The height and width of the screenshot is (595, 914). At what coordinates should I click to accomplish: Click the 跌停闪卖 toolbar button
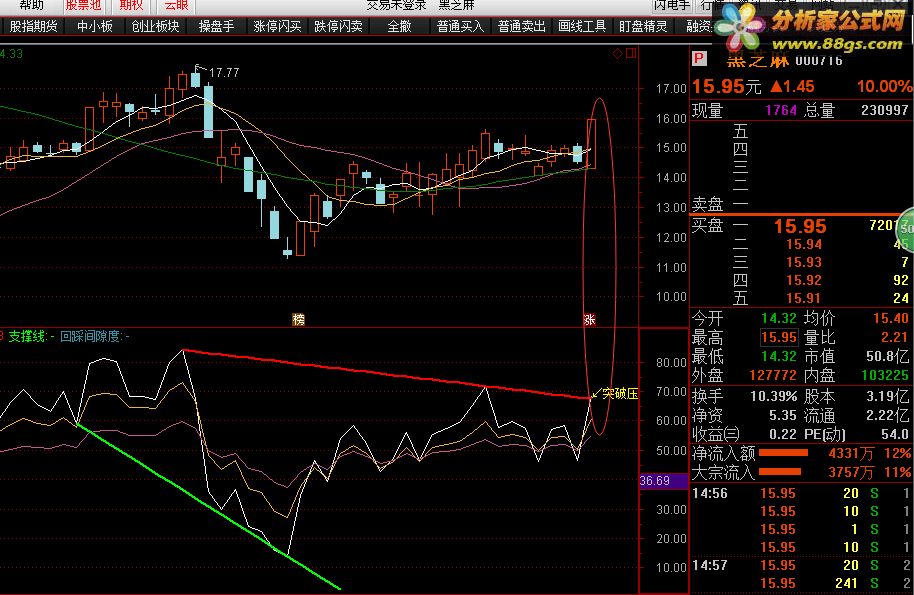pyautogui.click(x=338, y=26)
